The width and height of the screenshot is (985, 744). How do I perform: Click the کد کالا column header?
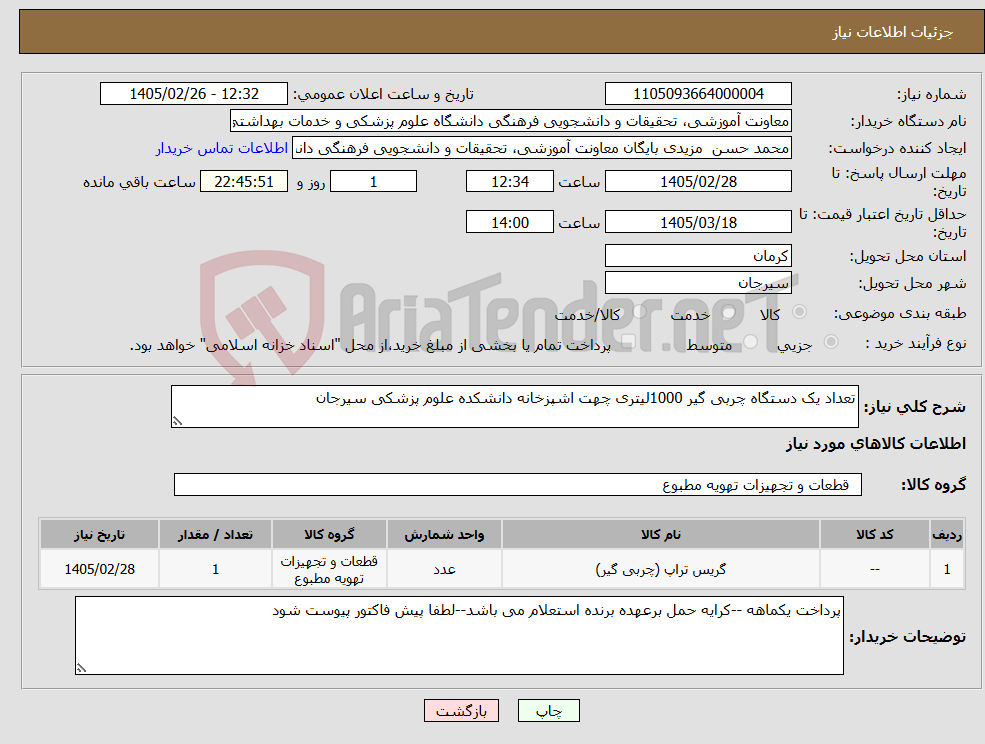coord(874,534)
